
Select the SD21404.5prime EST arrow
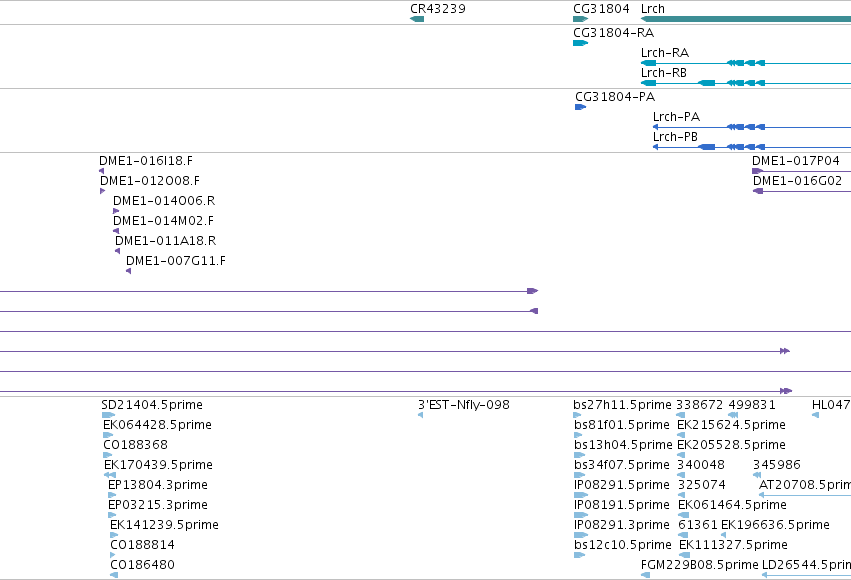[x=108, y=415]
